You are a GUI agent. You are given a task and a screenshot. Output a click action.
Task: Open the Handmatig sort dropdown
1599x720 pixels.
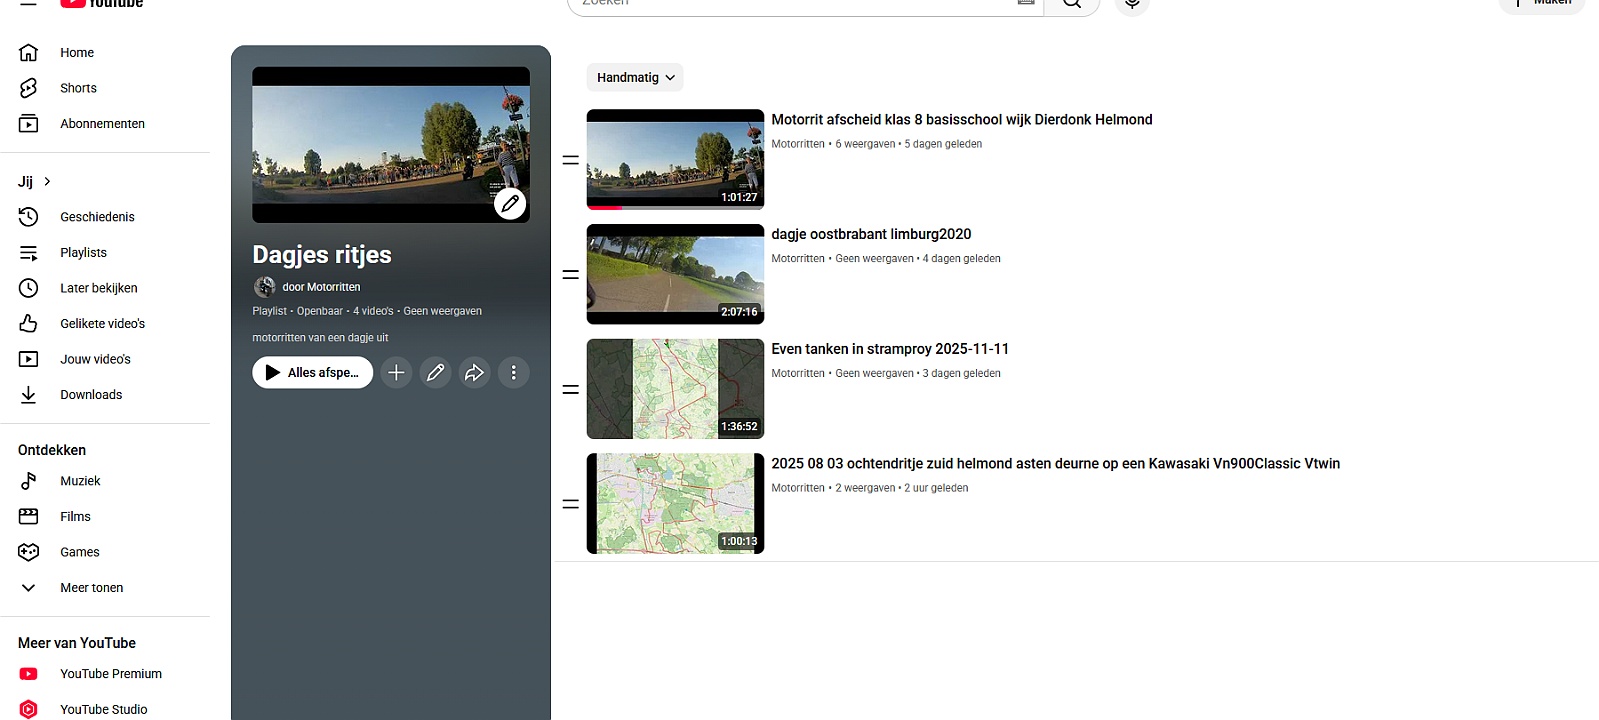635,78
